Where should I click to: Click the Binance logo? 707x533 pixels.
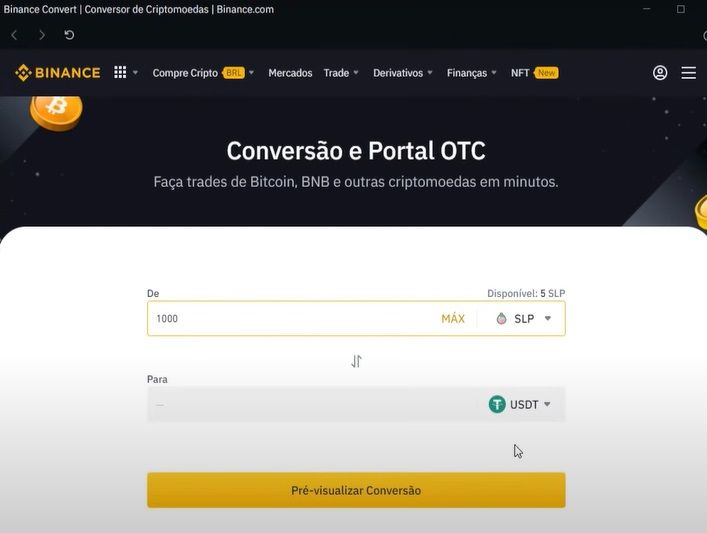[58, 73]
